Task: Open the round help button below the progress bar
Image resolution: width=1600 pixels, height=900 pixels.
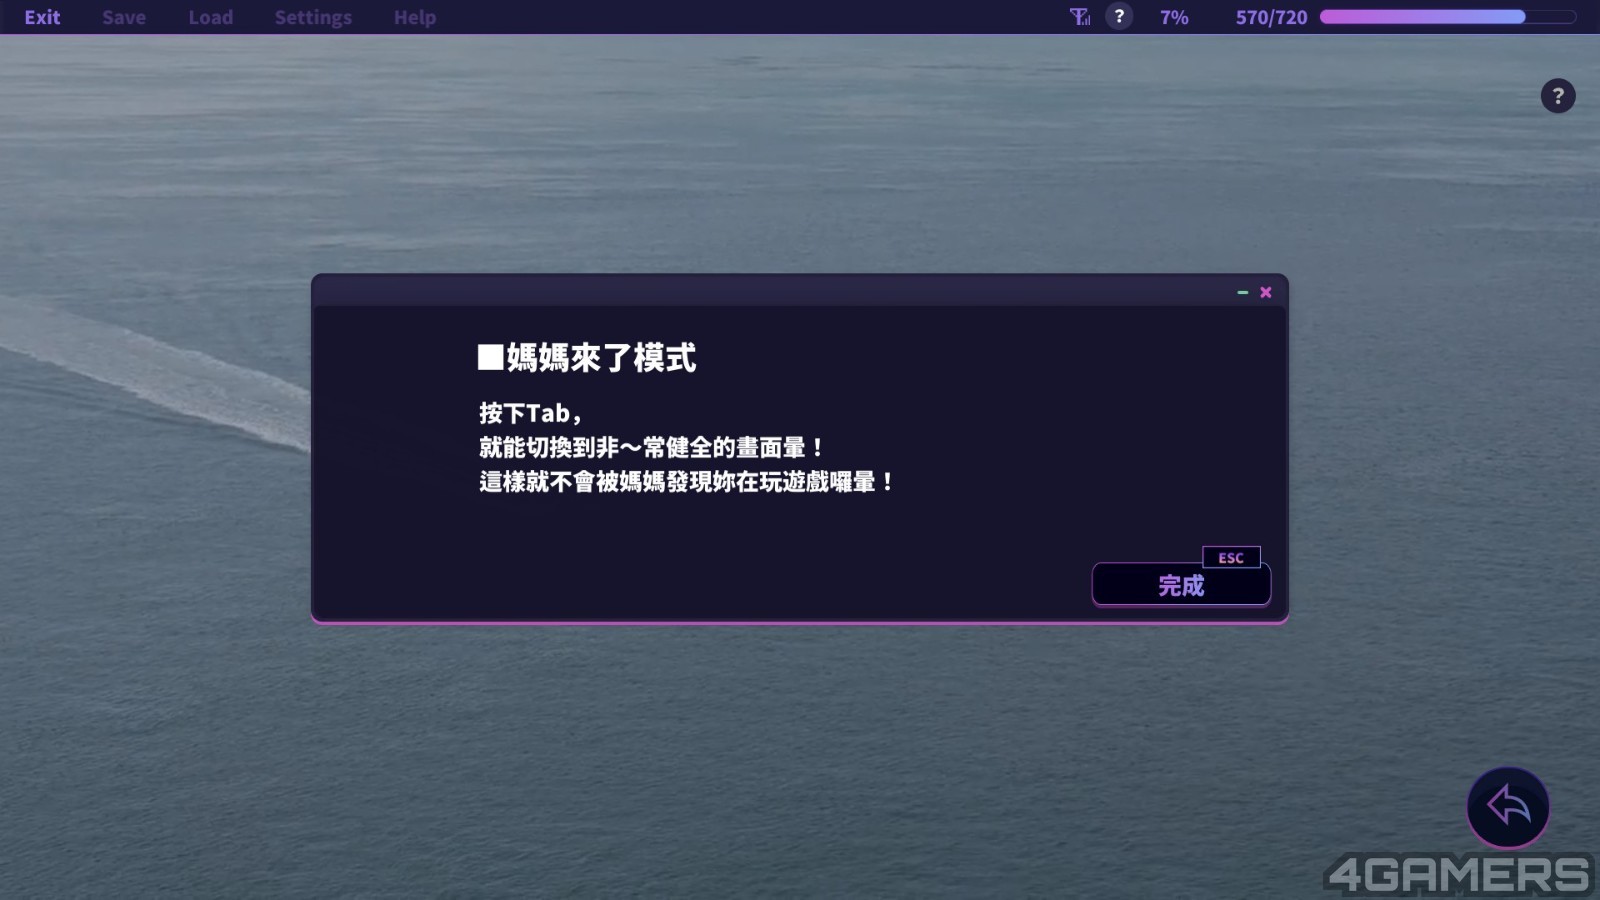Action: pyautogui.click(x=1557, y=96)
